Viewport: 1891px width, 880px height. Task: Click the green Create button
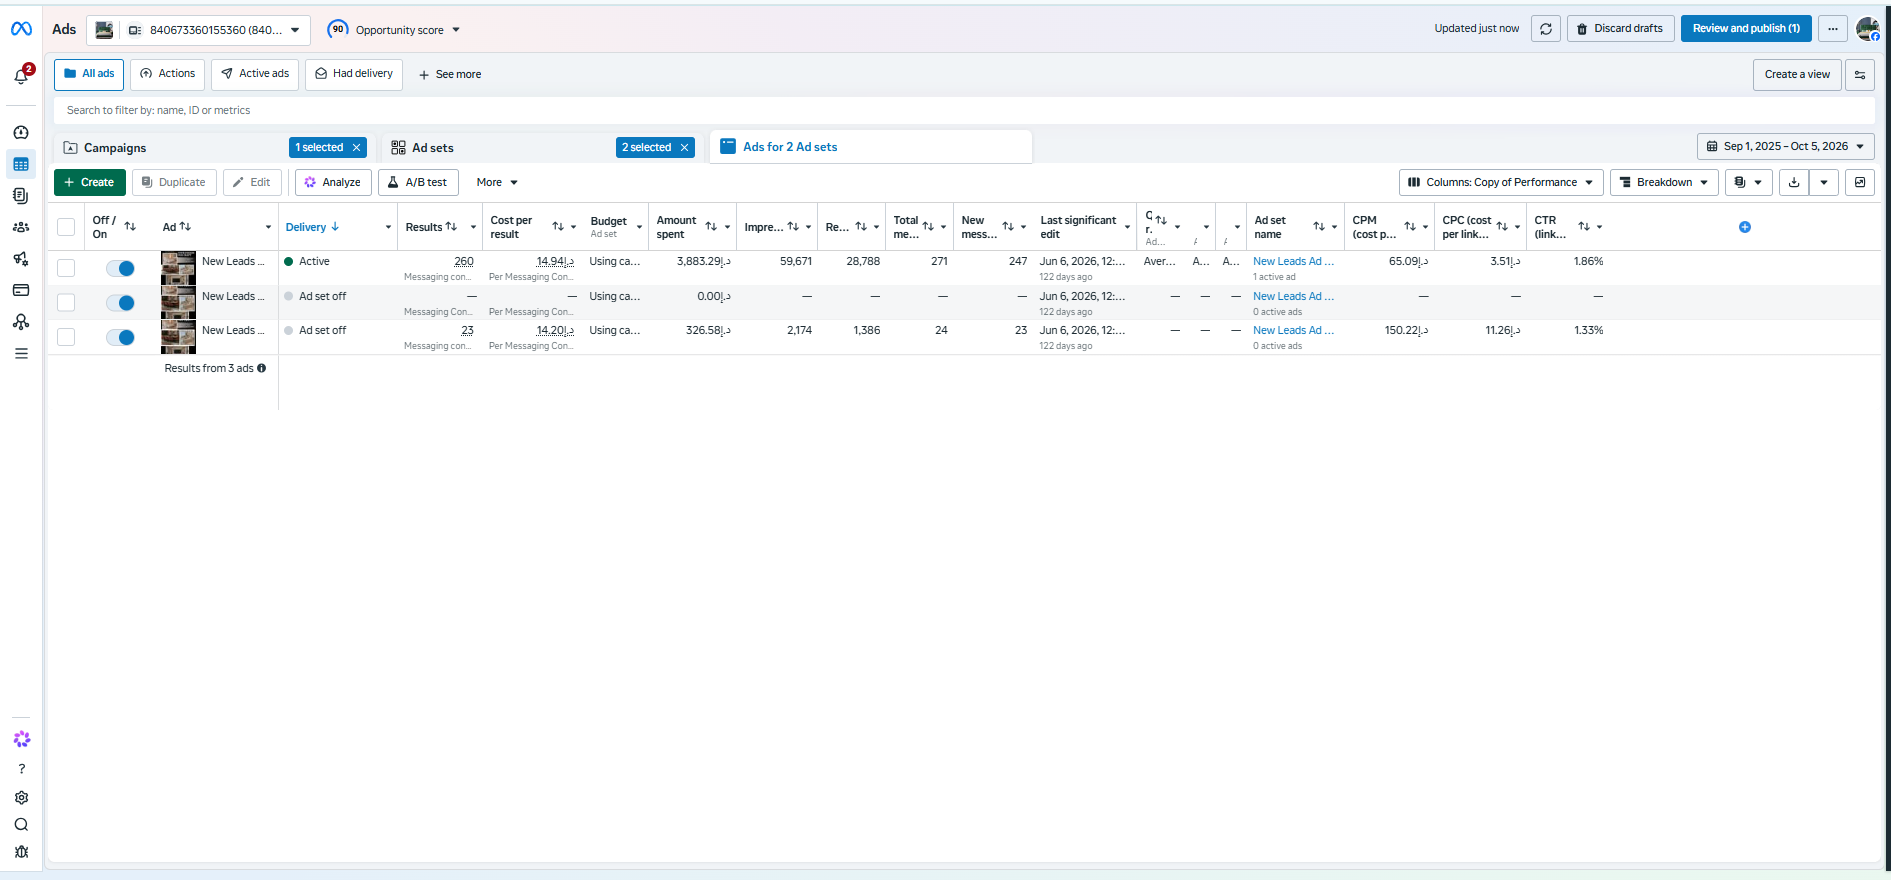(90, 182)
